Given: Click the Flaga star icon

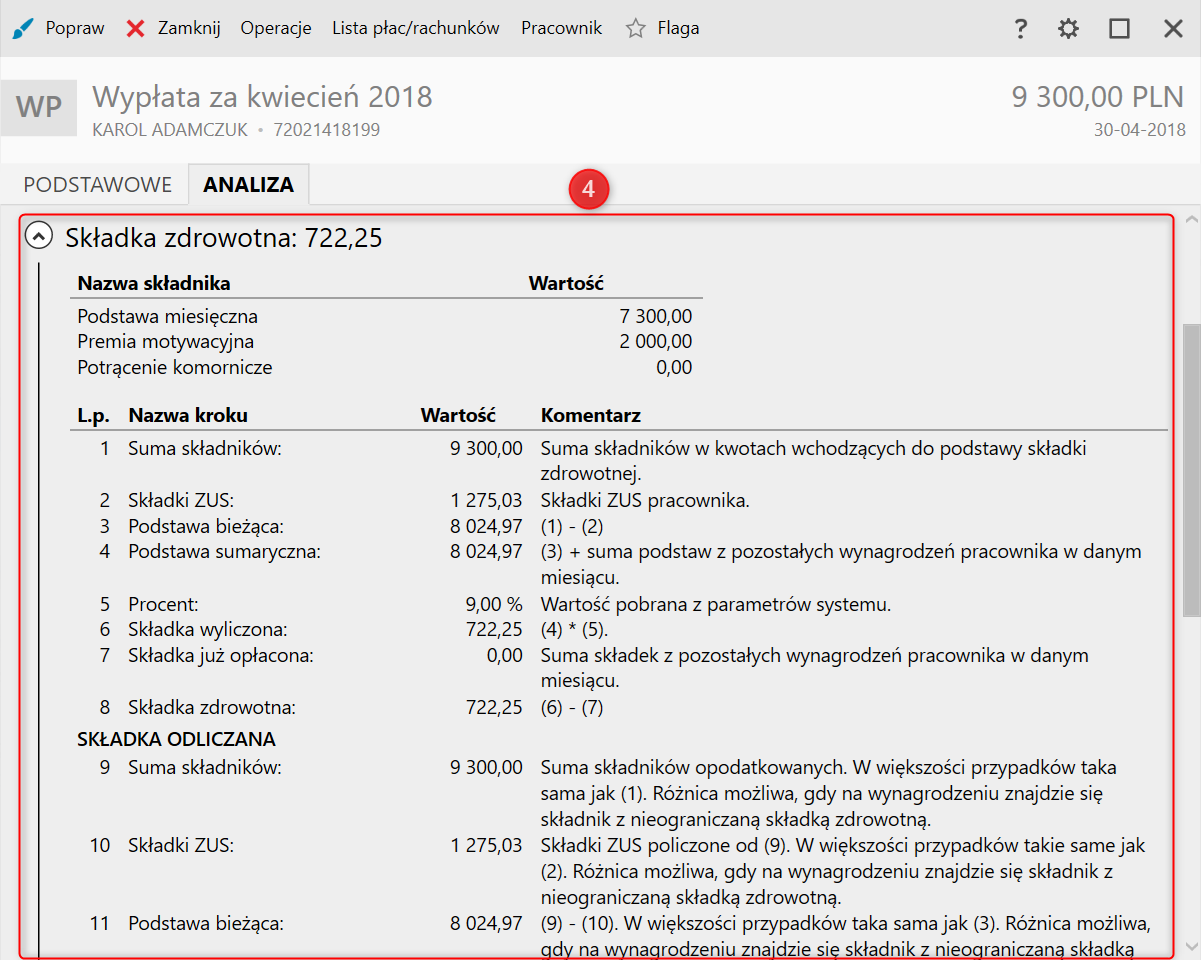Looking at the screenshot, I should (x=635, y=28).
